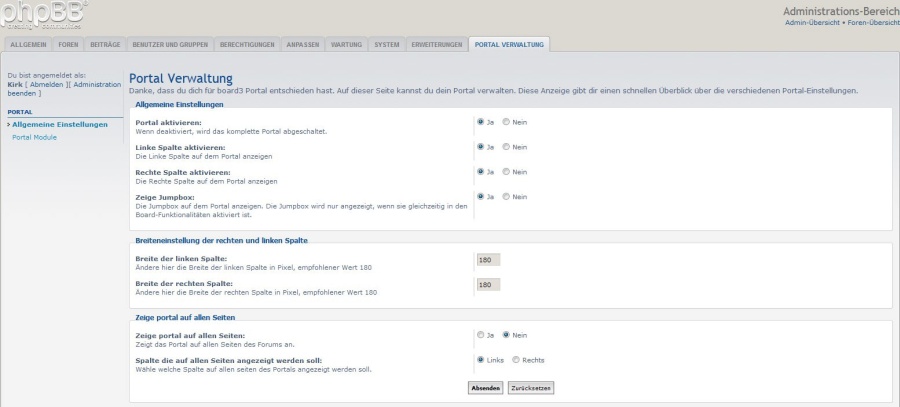Open Portal Module in the sidebar
This screenshot has height=407, width=900.
[x=34, y=137]
